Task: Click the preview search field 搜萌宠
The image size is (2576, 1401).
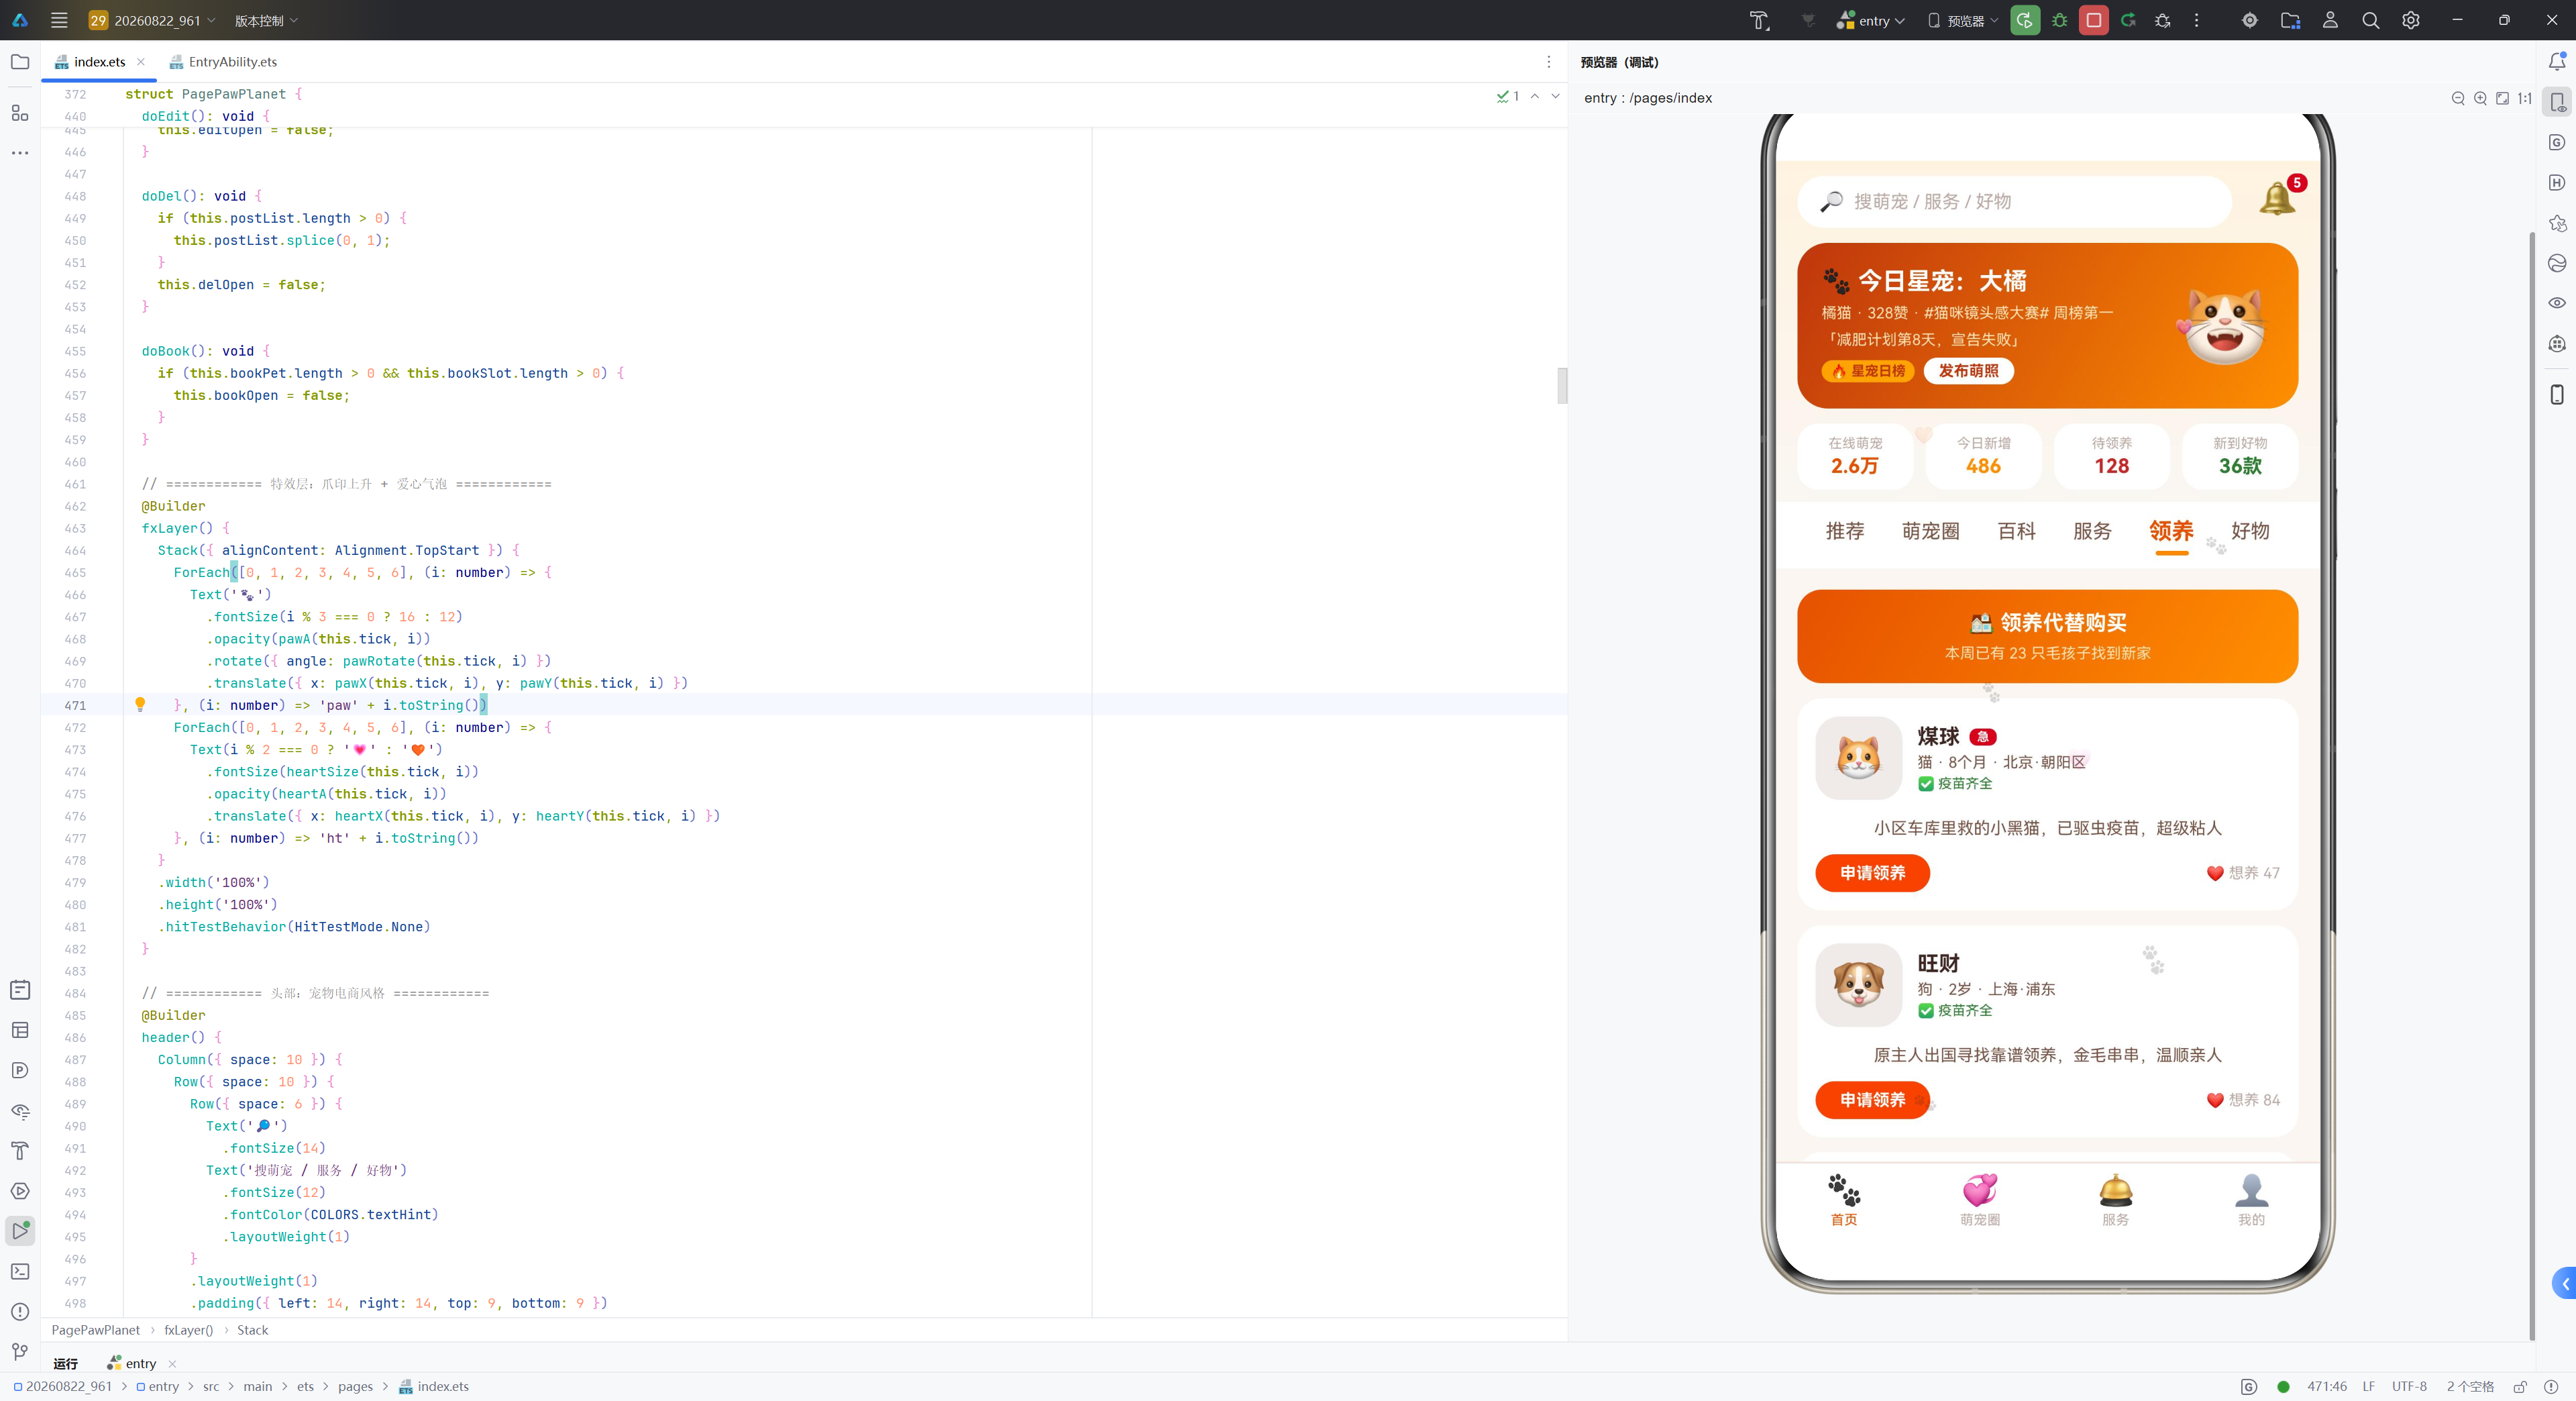Action: point(2014,202)
